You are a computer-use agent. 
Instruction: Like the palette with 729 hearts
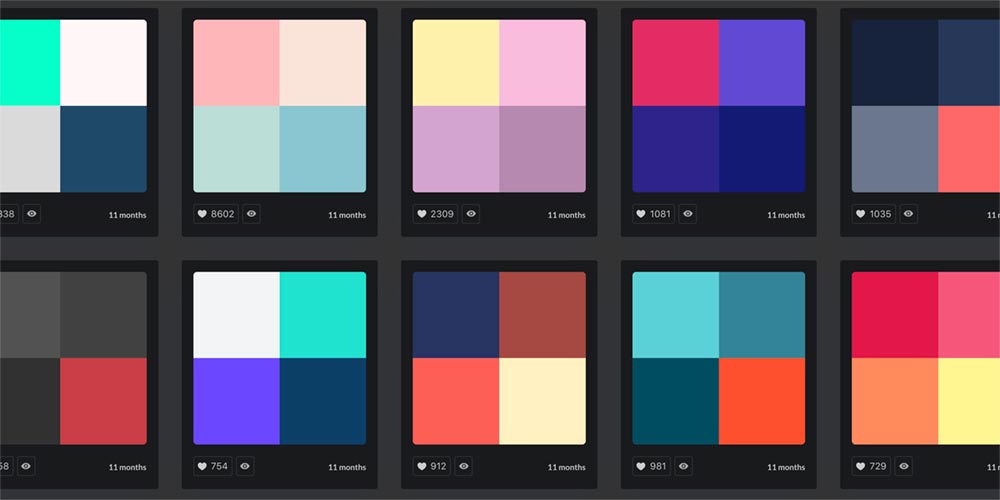coord(871,466)
